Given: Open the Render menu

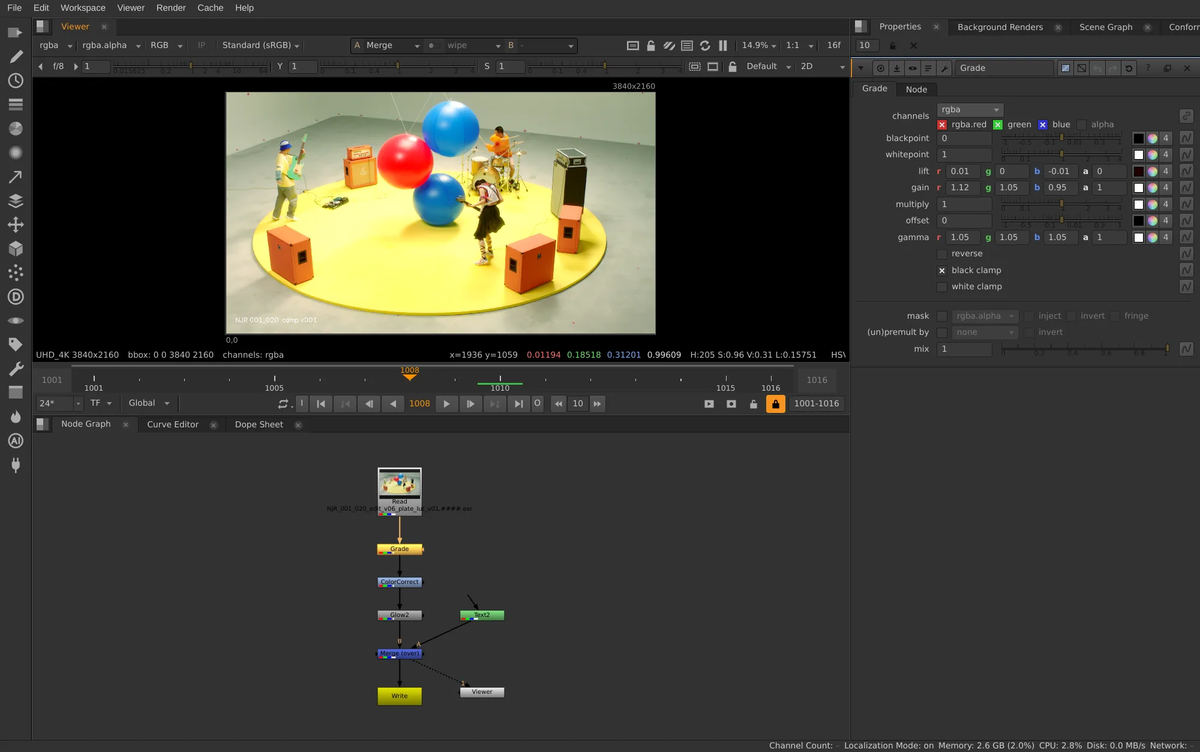Looking at the screenshot, I should (171, 8).
